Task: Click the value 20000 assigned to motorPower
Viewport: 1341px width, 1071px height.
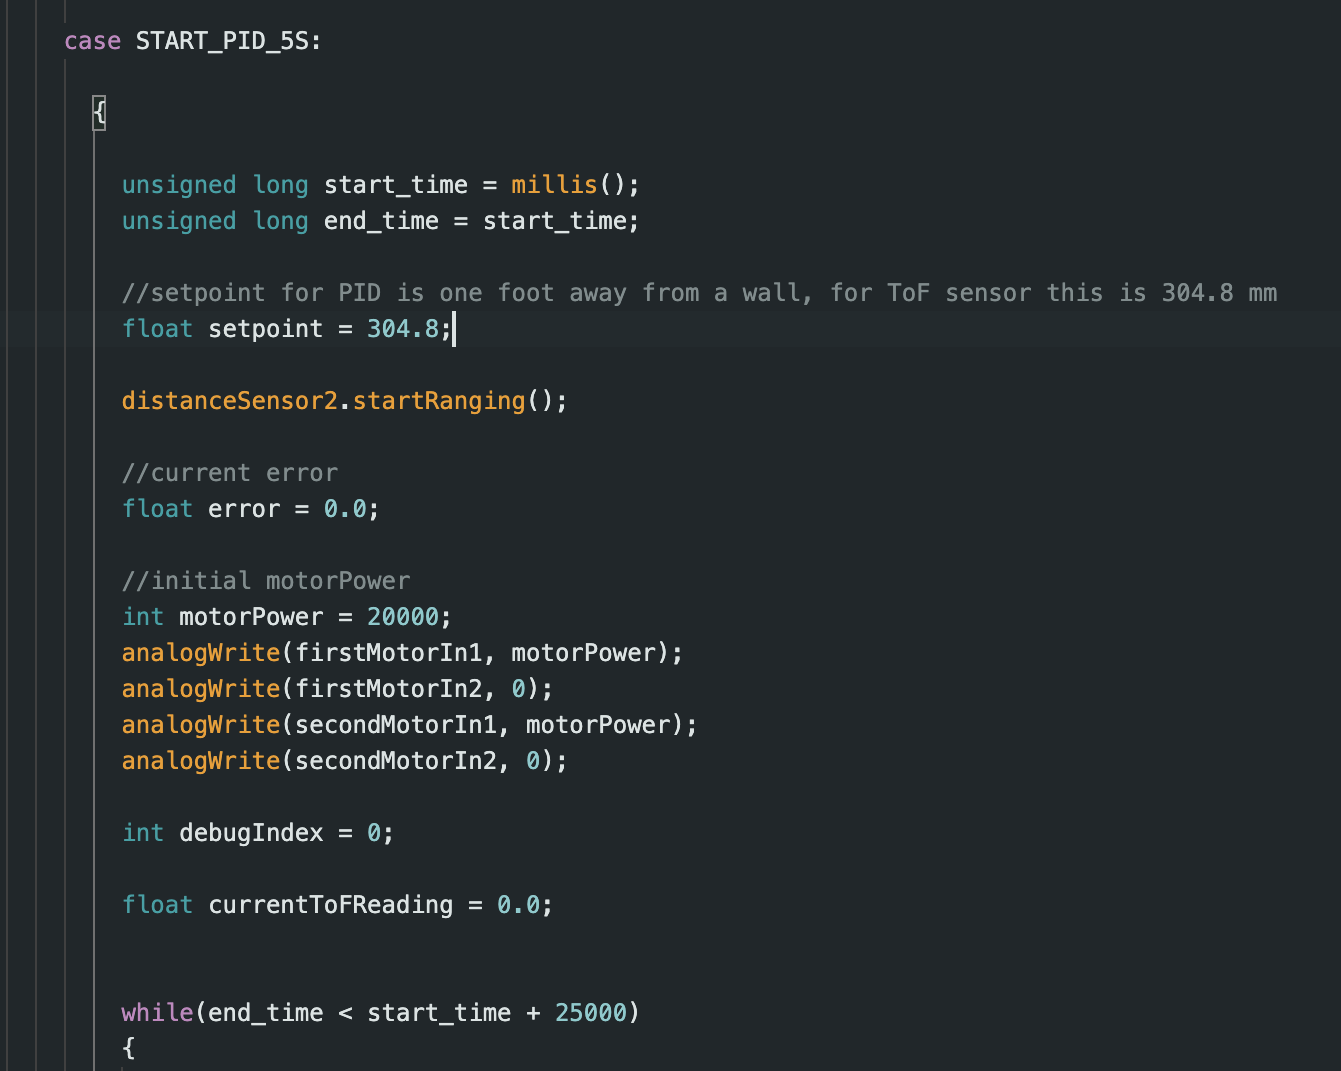Action: click(402, 617)
